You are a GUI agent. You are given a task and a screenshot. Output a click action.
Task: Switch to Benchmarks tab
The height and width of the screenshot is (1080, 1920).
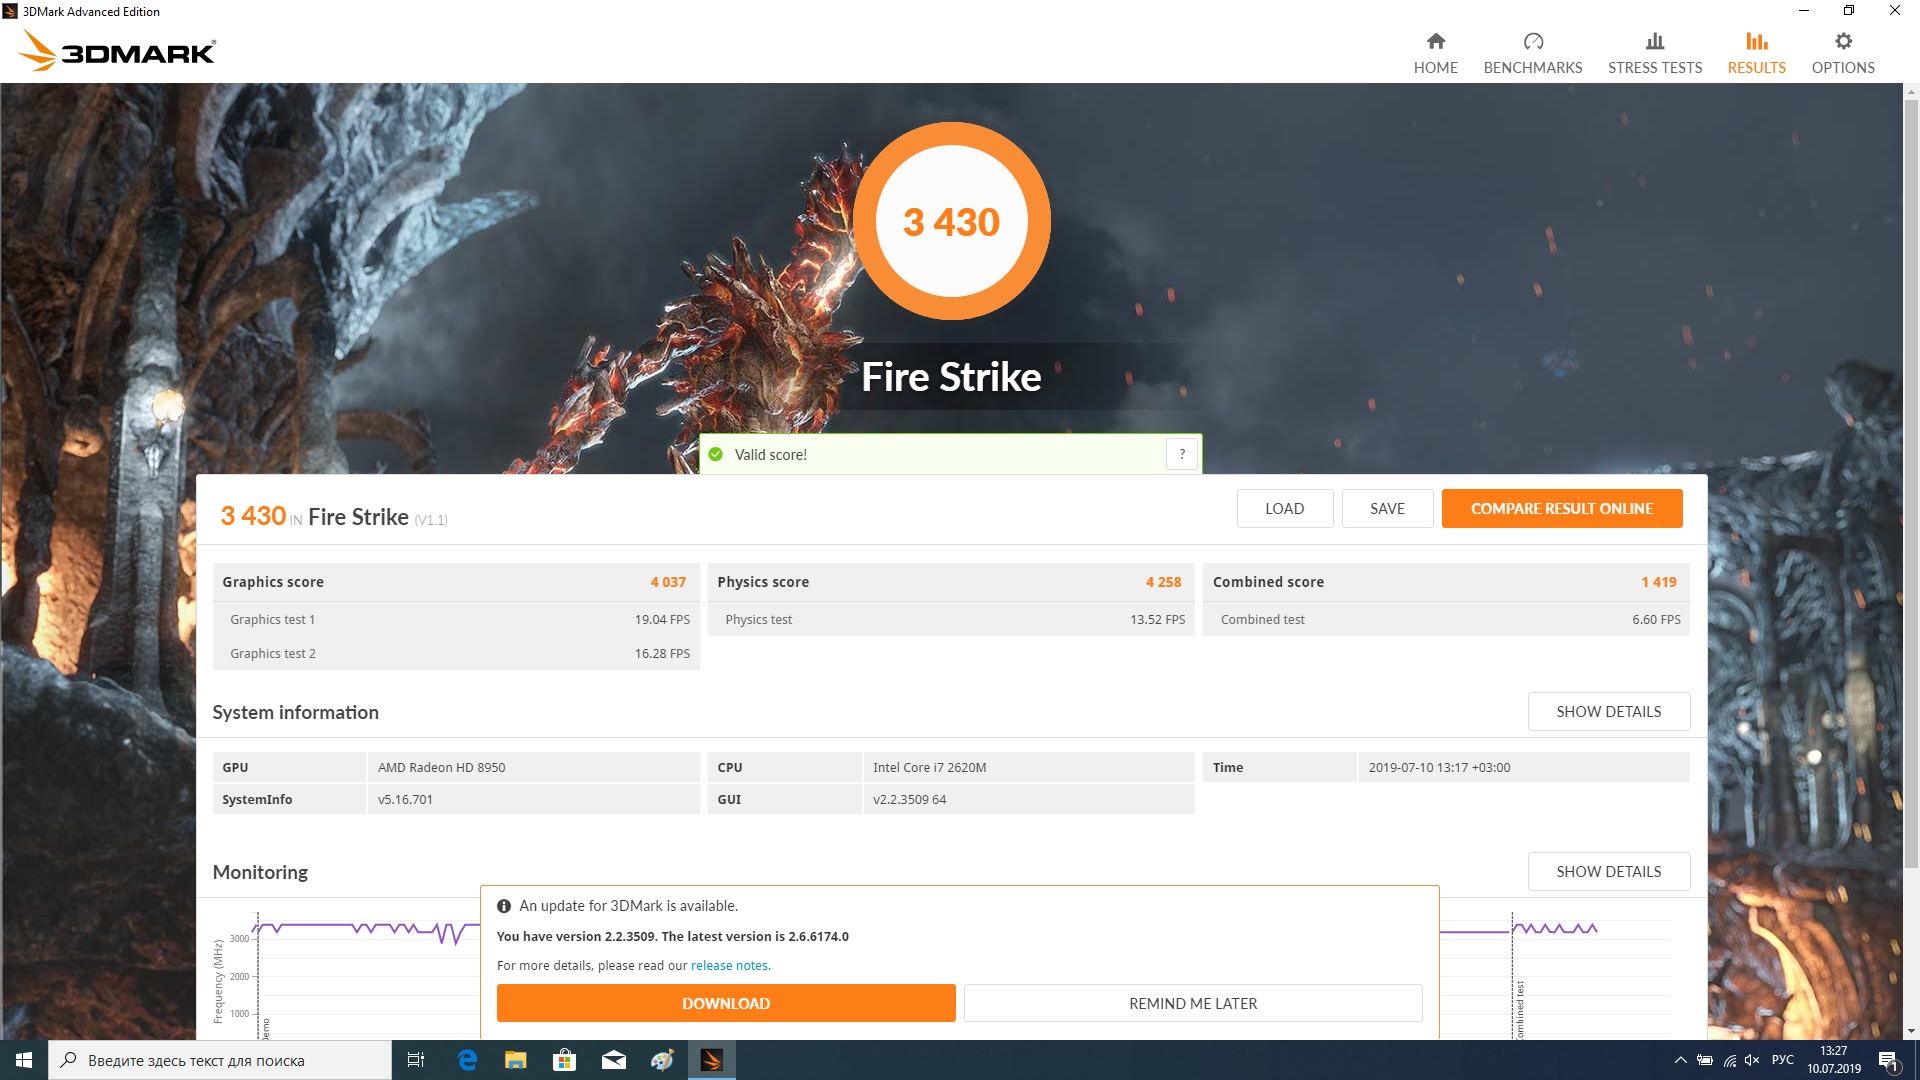coord(1532,53)
